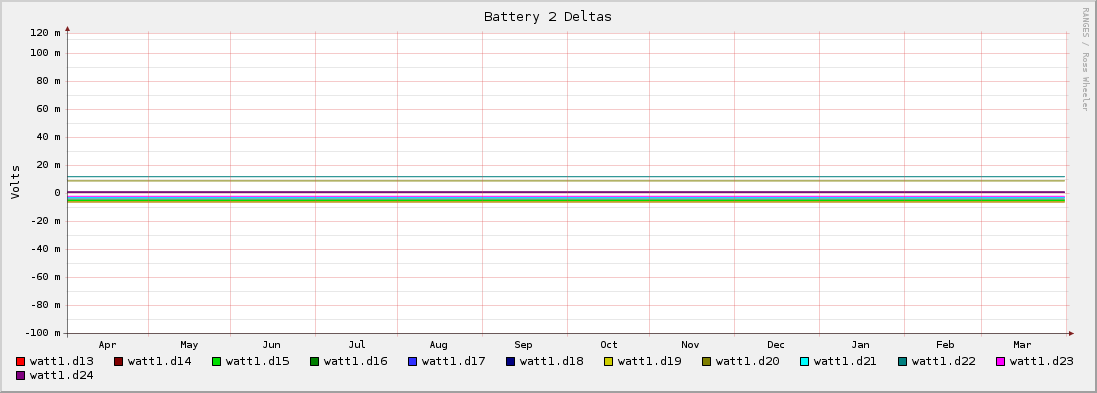This screenshot has width=1097, height=393.
Task: Click the Dec x-axis month label
Action: click(776, 345)
